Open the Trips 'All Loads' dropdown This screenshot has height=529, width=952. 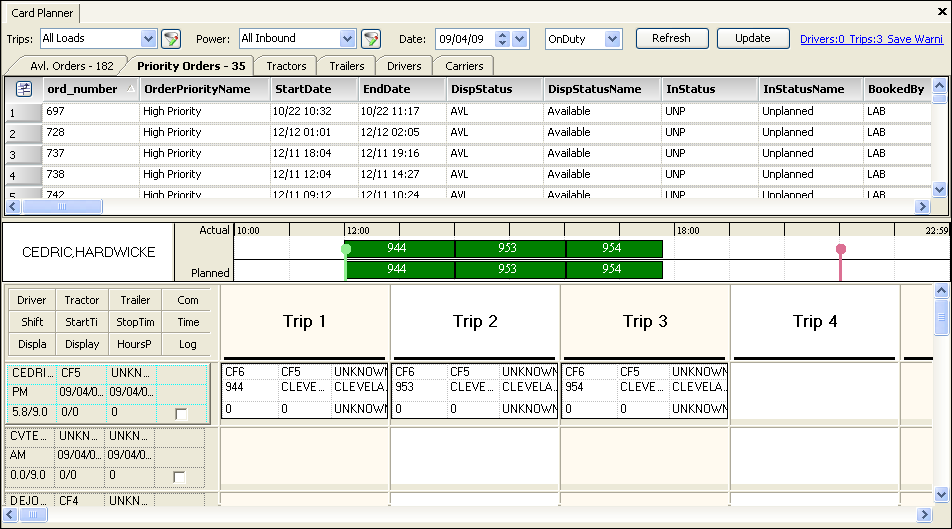tap(149, 39)
